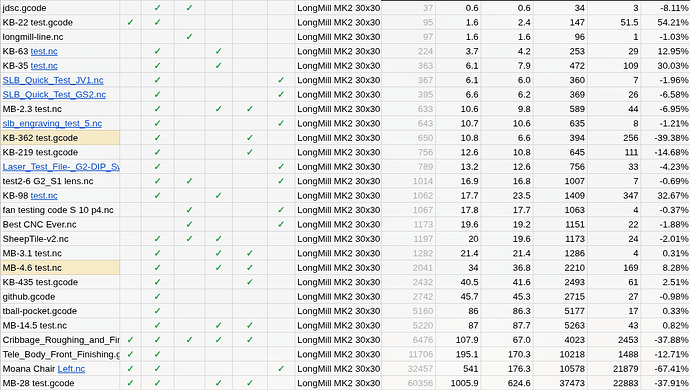Select the Tele_Body_Front_Finishing cell
Screen dimensions: 690x390
point(60,354)
